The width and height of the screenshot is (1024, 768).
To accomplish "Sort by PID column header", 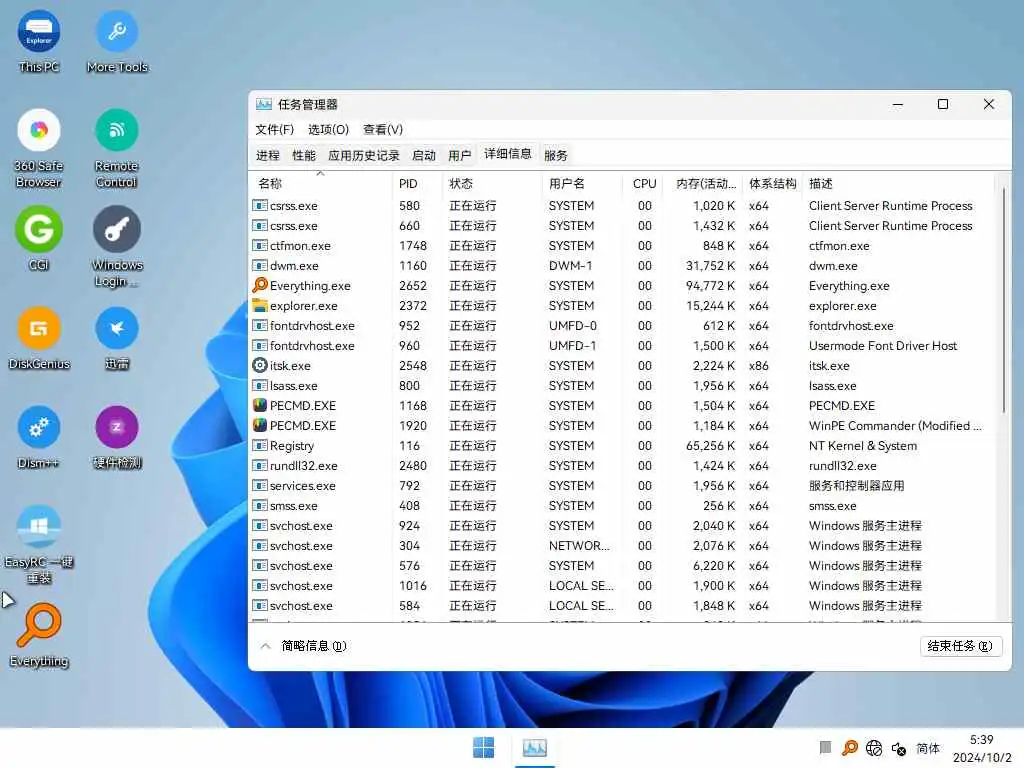I will (x=417, y=184).
